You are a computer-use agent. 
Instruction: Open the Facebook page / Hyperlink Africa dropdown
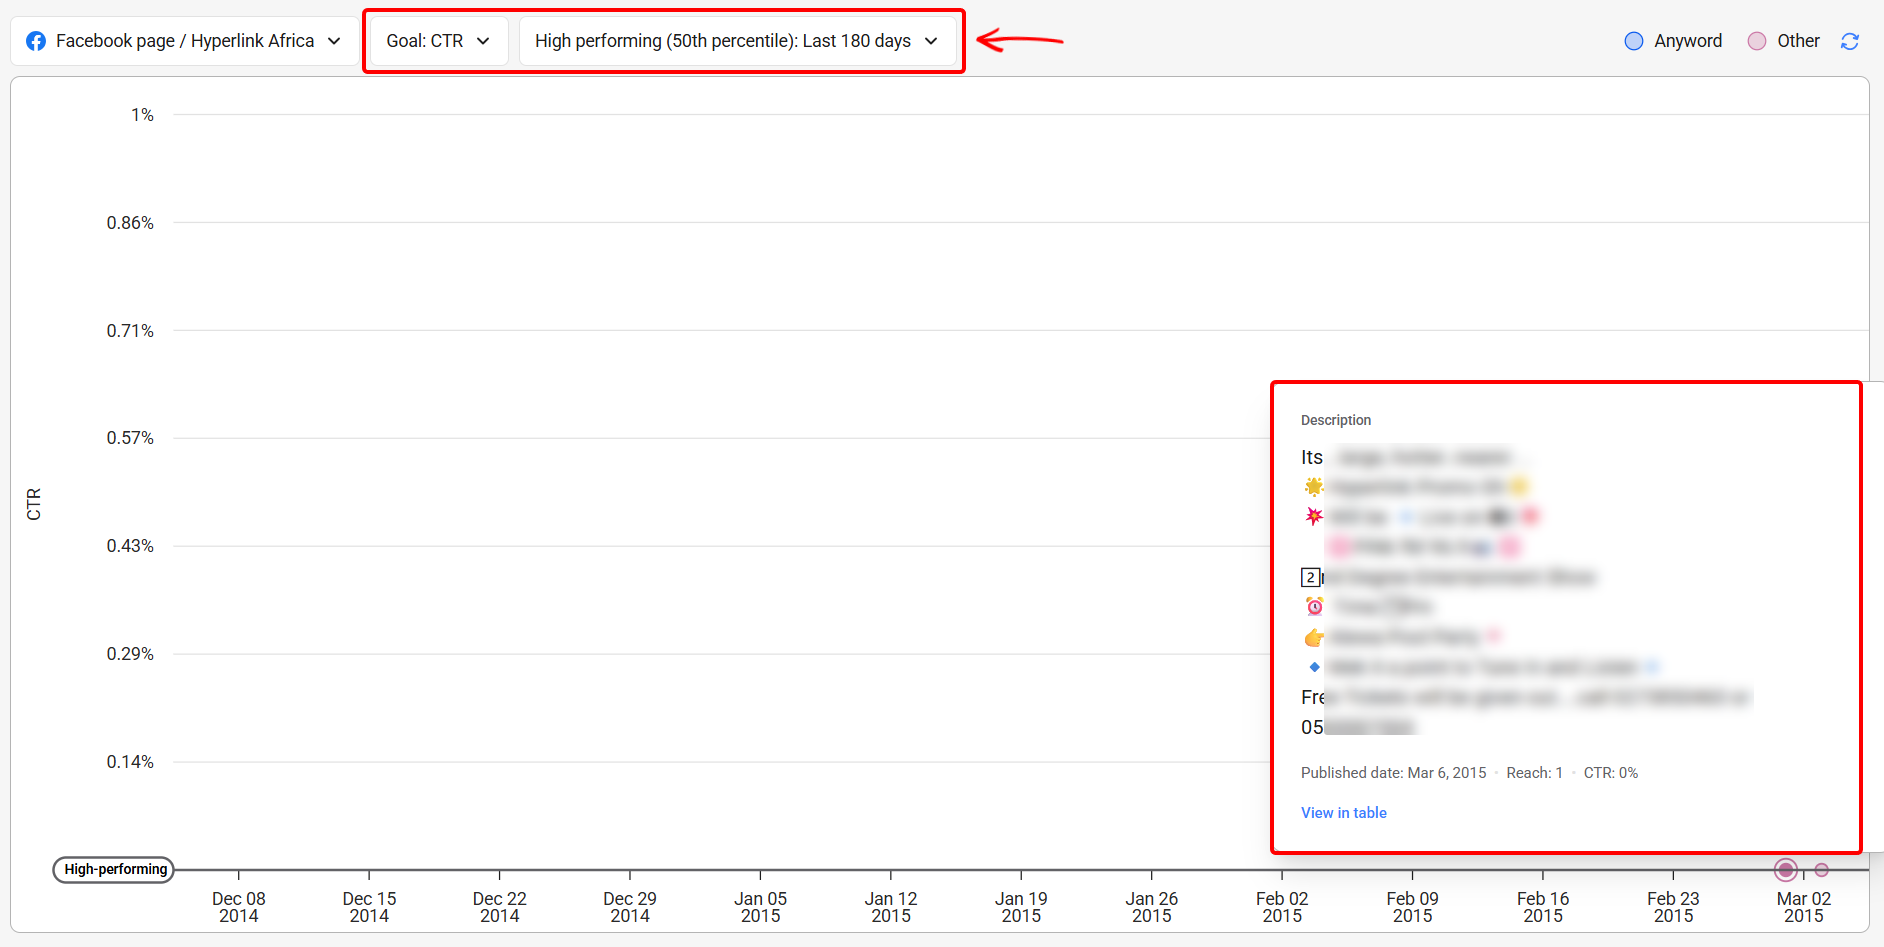pos(184,41)
